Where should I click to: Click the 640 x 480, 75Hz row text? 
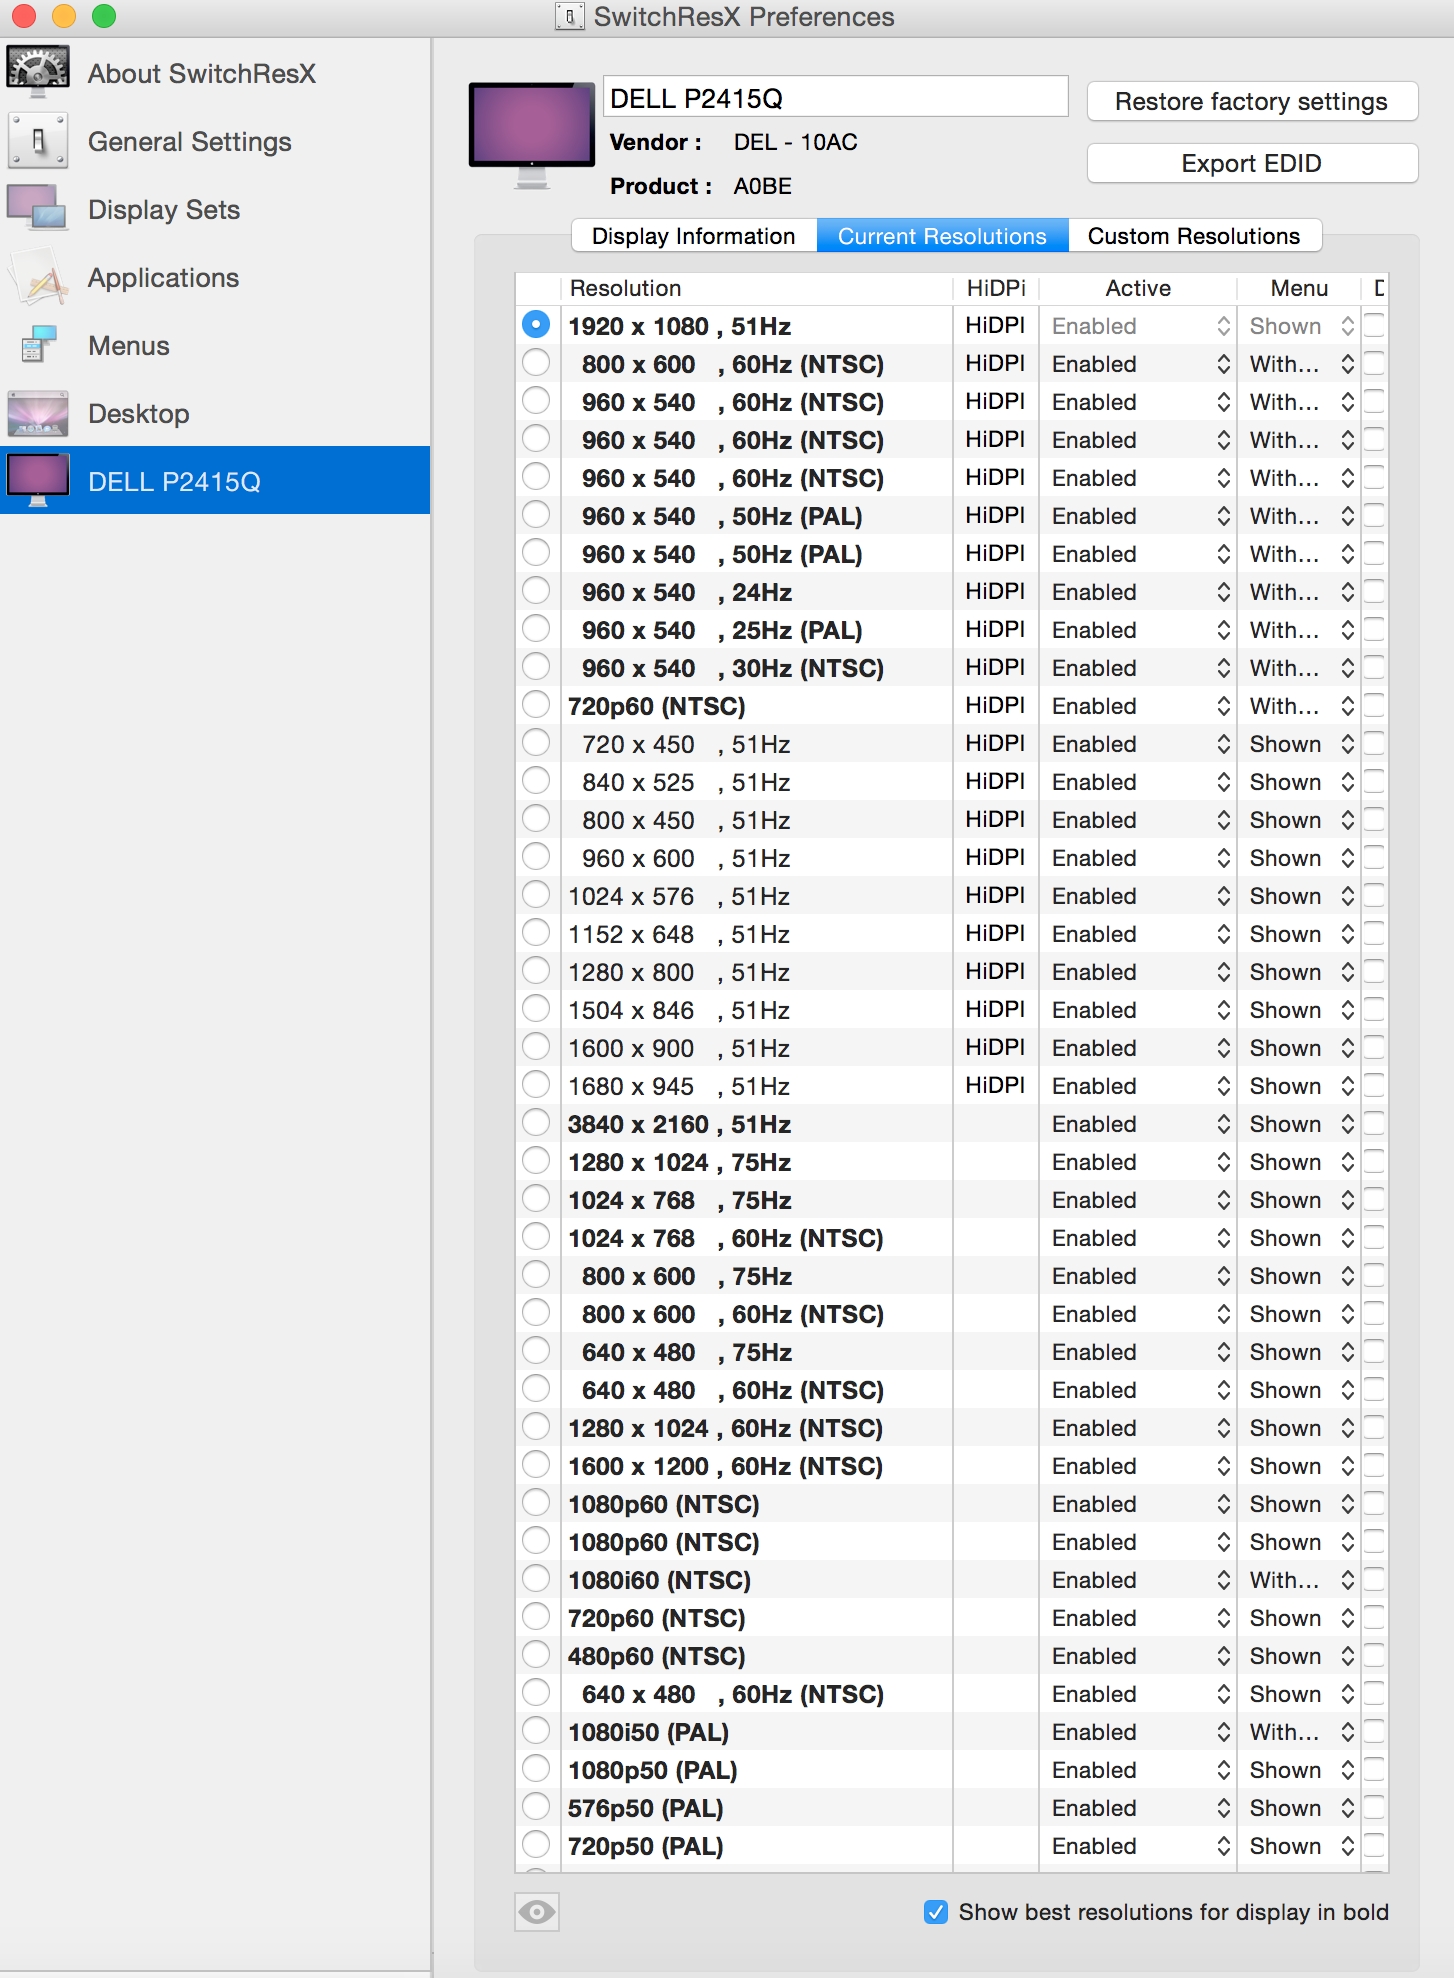click(687, 1352)
